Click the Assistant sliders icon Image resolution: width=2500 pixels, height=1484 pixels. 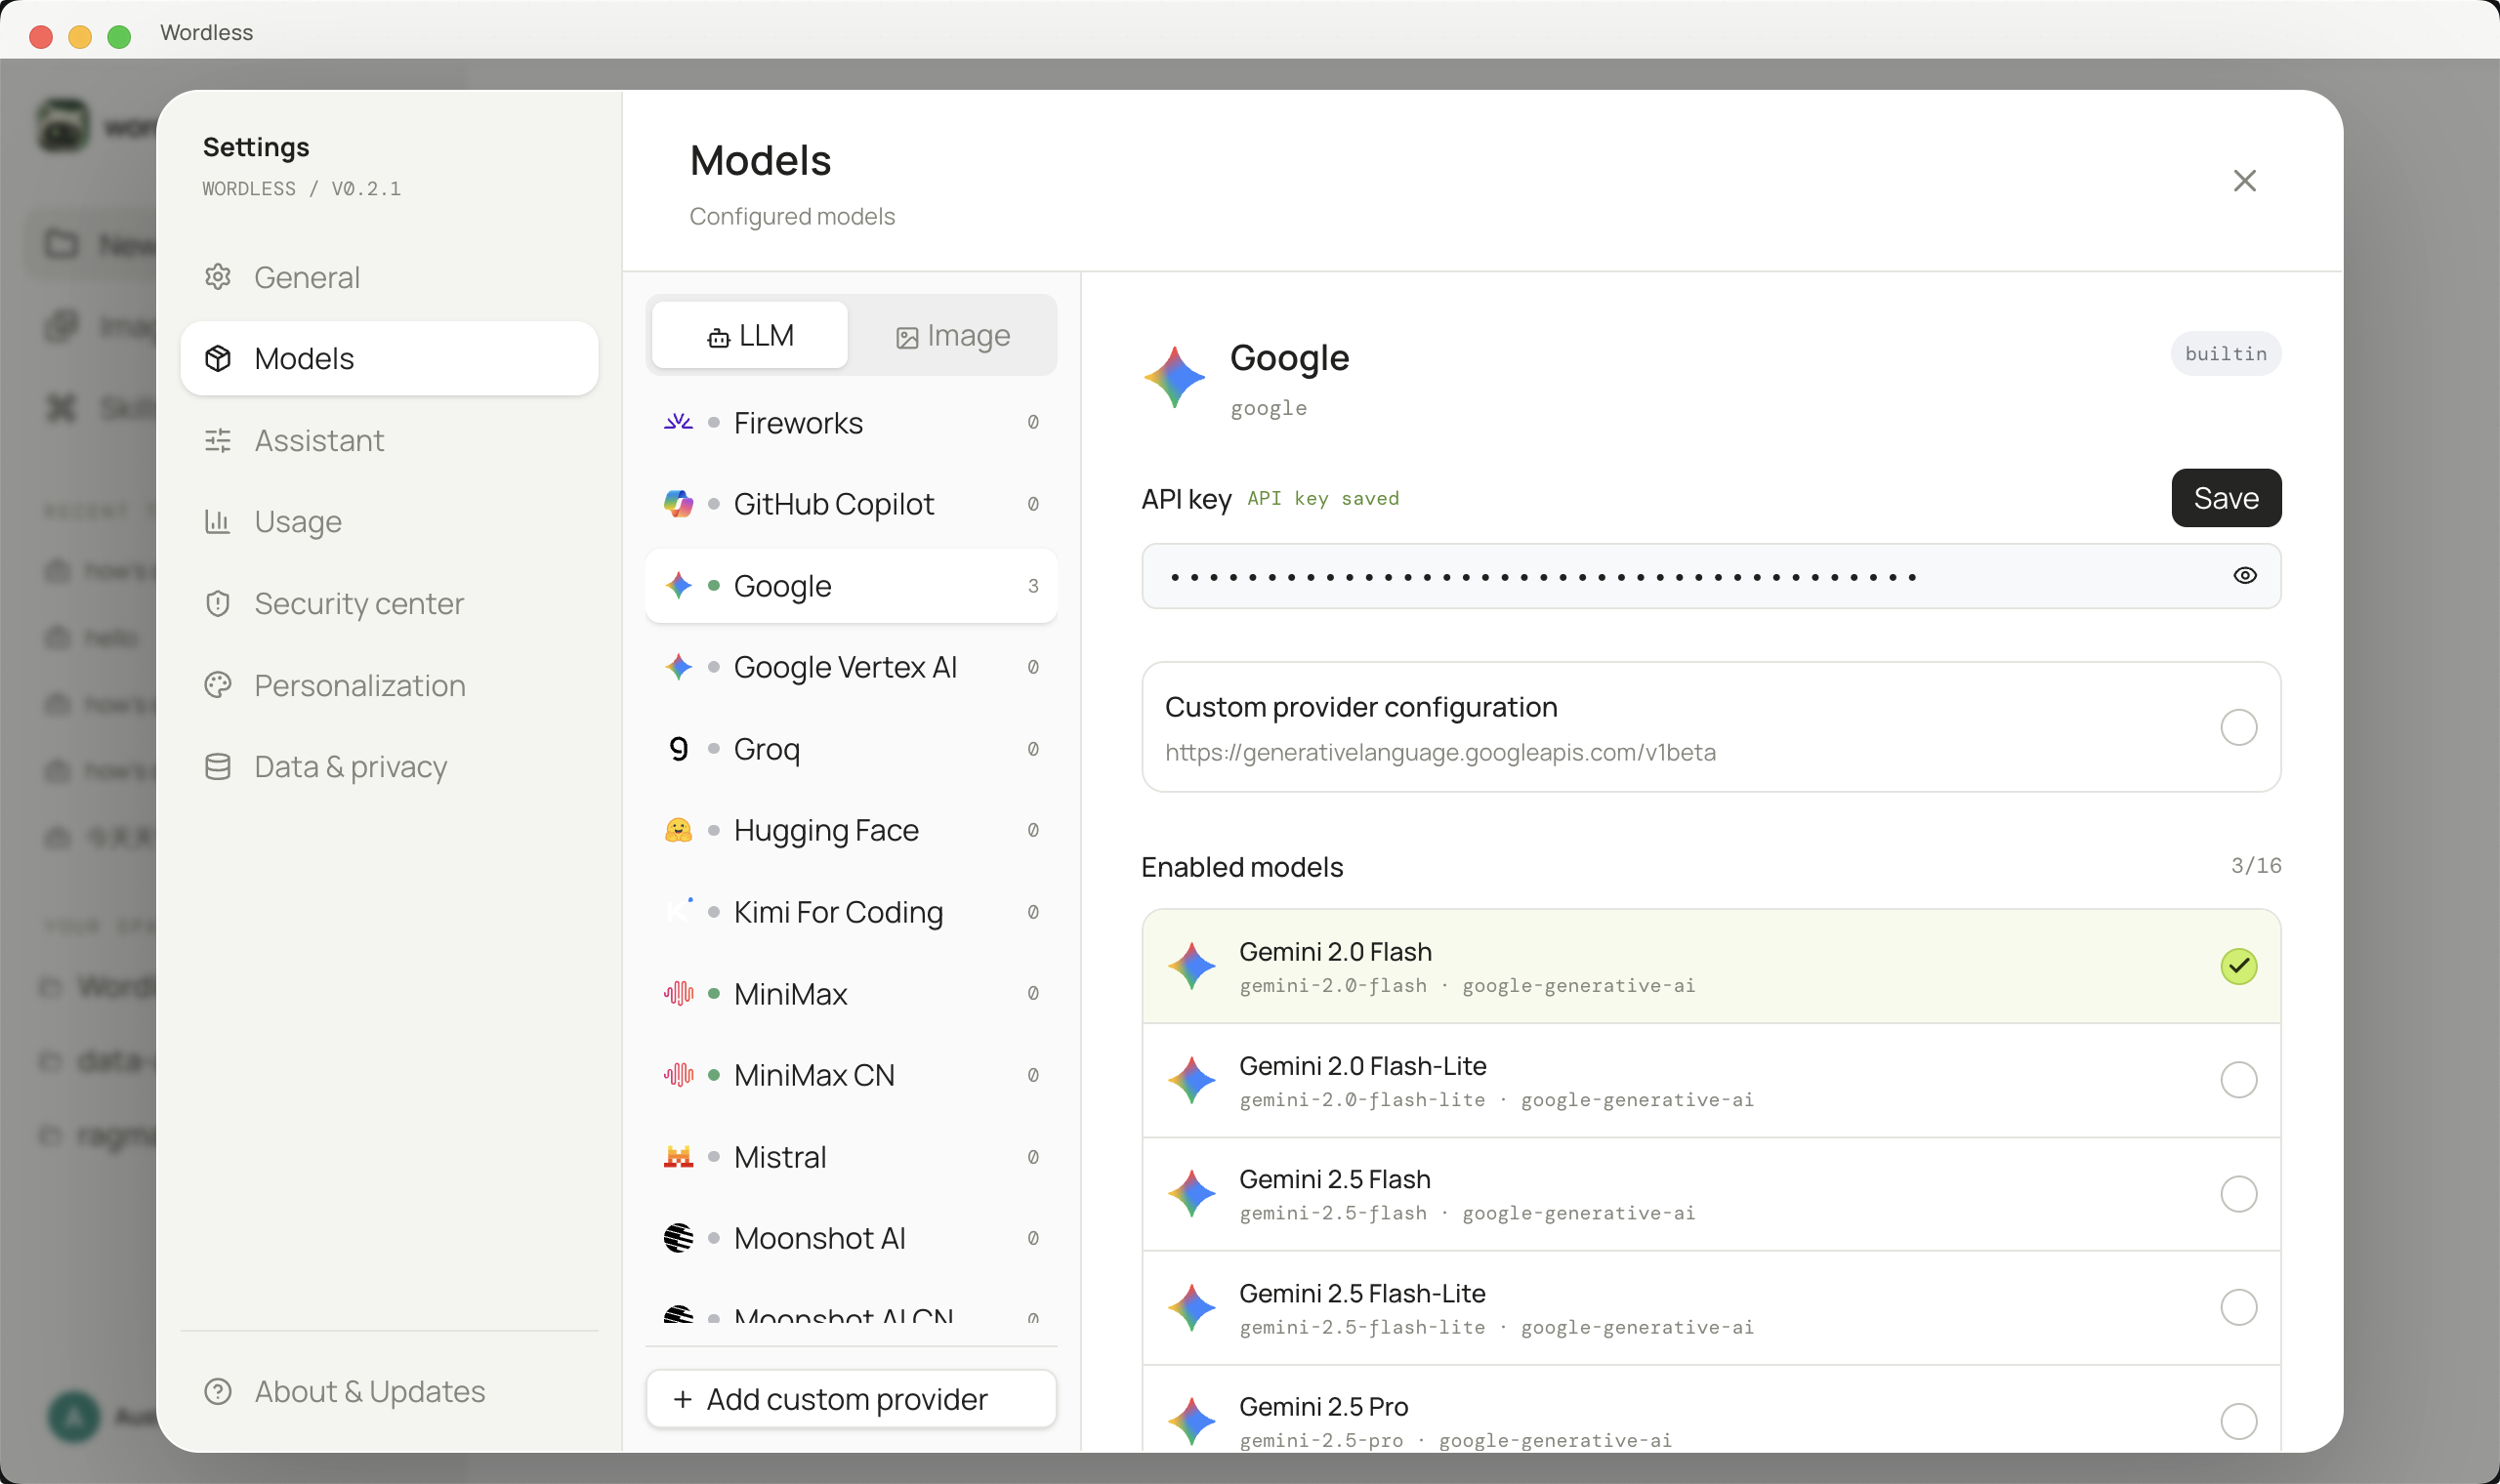[218, 440]
